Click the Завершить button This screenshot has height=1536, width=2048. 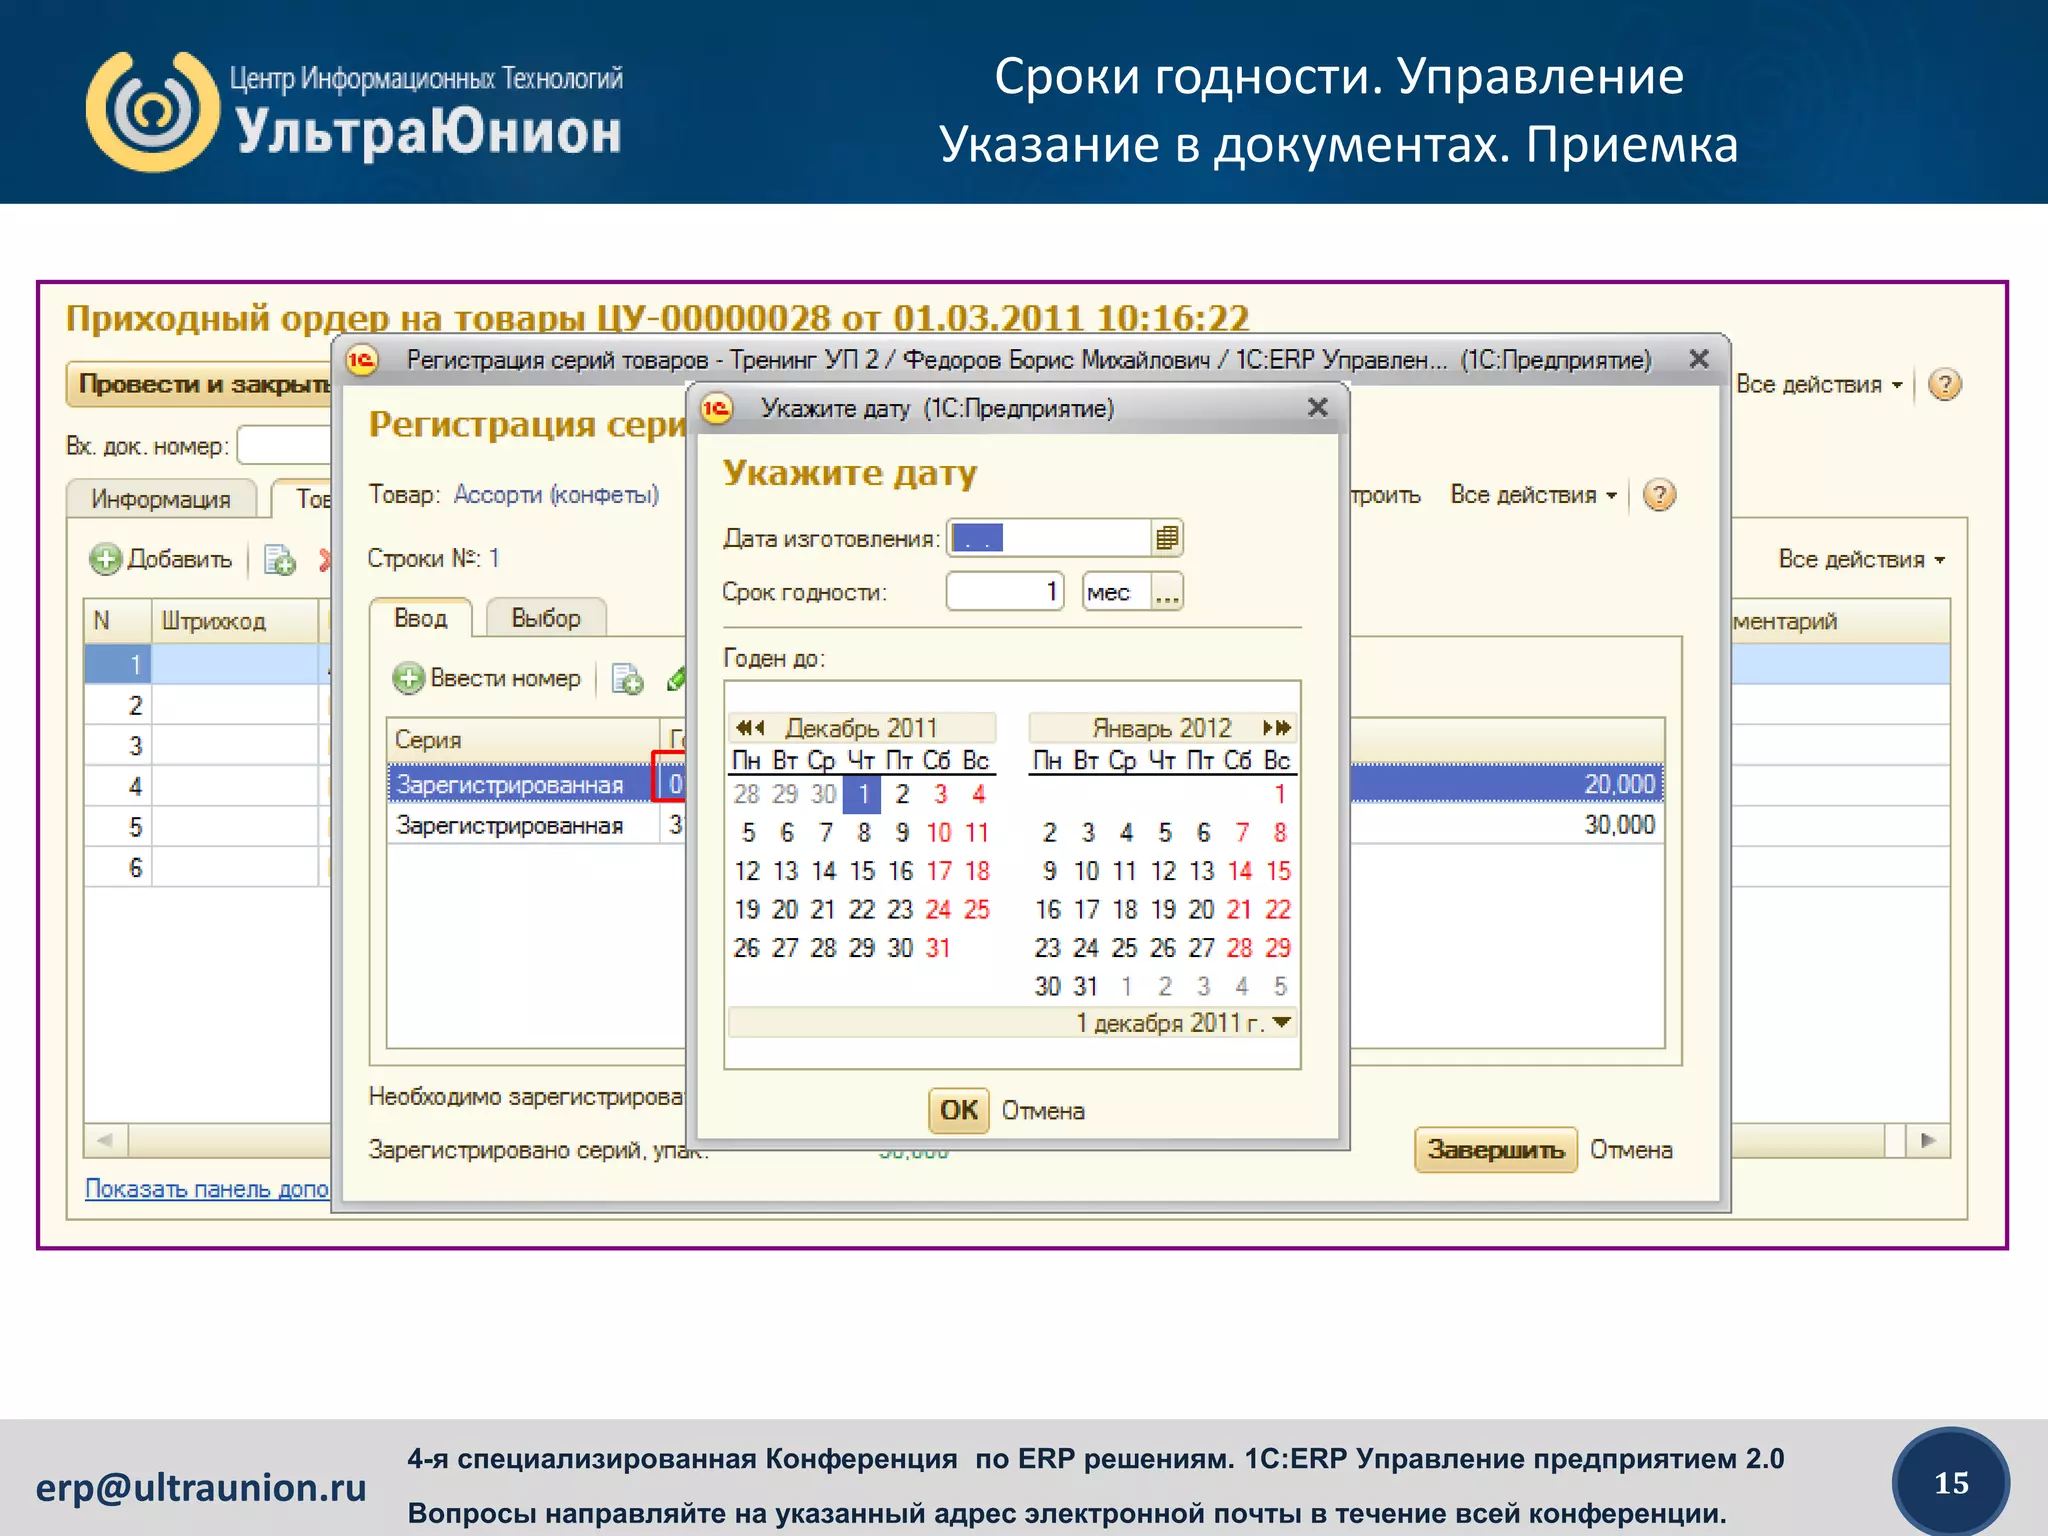[1495, 1150]
